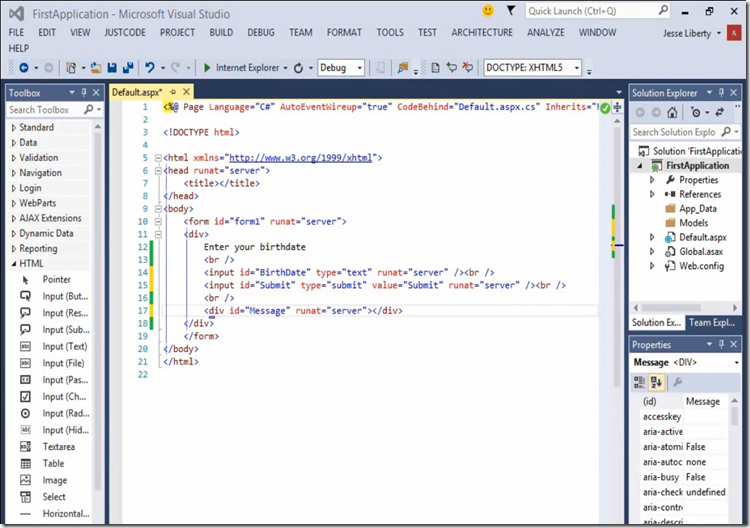Open the BUILD menu

pos(221,33)
